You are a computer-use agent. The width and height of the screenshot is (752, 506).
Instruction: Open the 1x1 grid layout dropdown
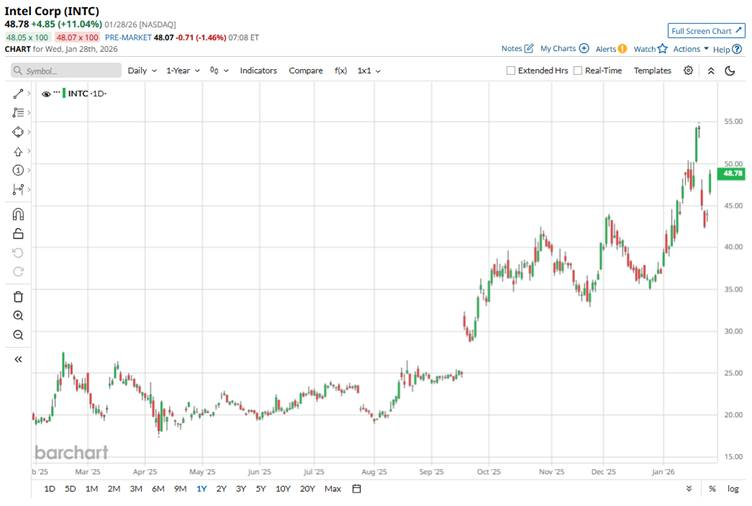(x=369, y=71)
